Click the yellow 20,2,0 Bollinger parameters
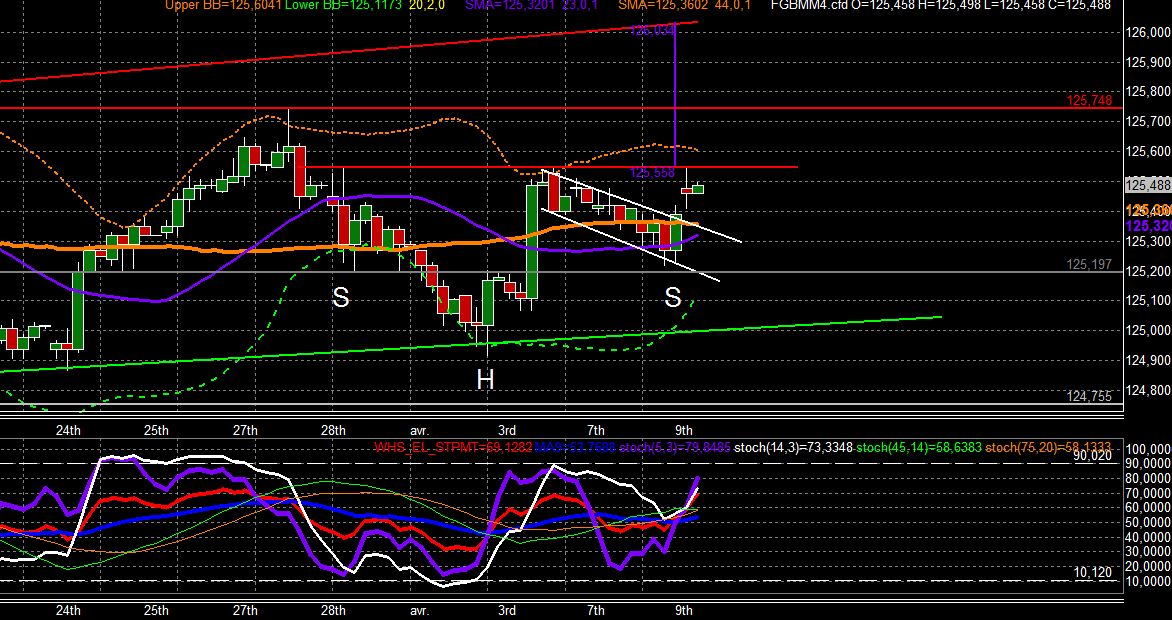The image size is (1172, 620). pos(428,5)
